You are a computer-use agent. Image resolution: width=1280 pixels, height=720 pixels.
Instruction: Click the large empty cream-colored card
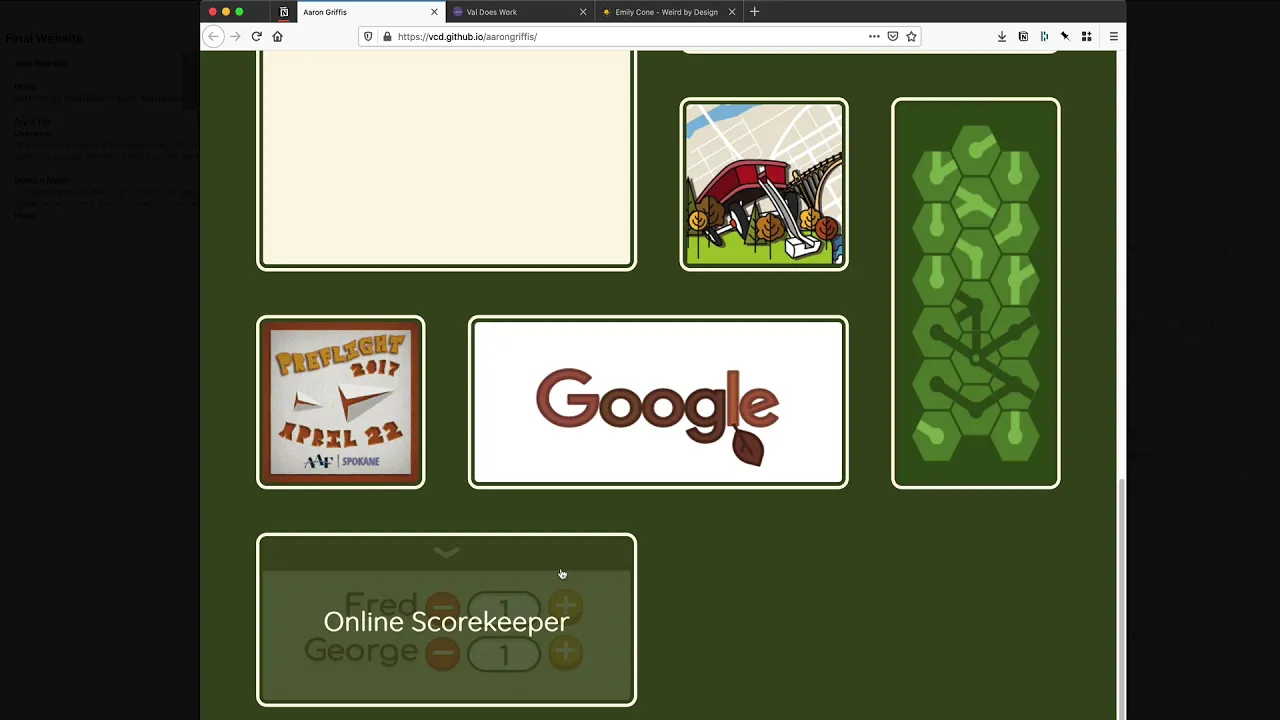pos(446,160)
